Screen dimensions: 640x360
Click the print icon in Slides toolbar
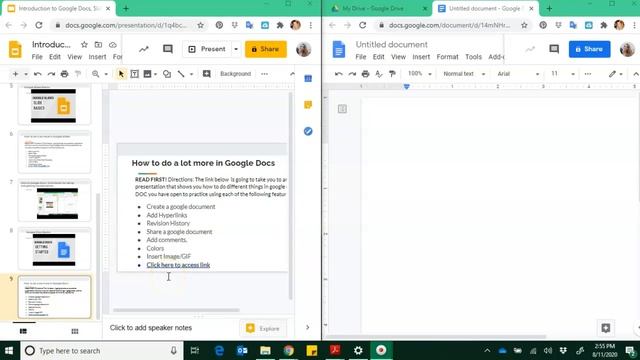(x=64, y=74)
